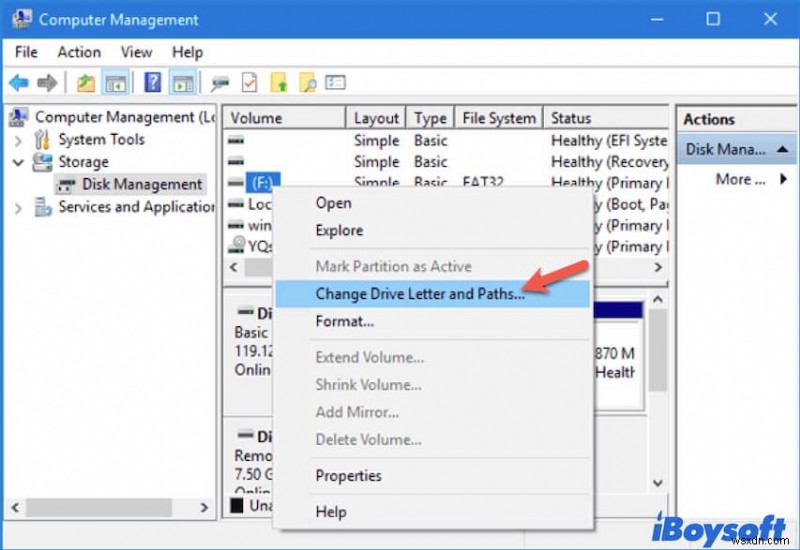The image size is (800, 550).
Task: Minimize the Computer Management window
Action: coord(657,19)
